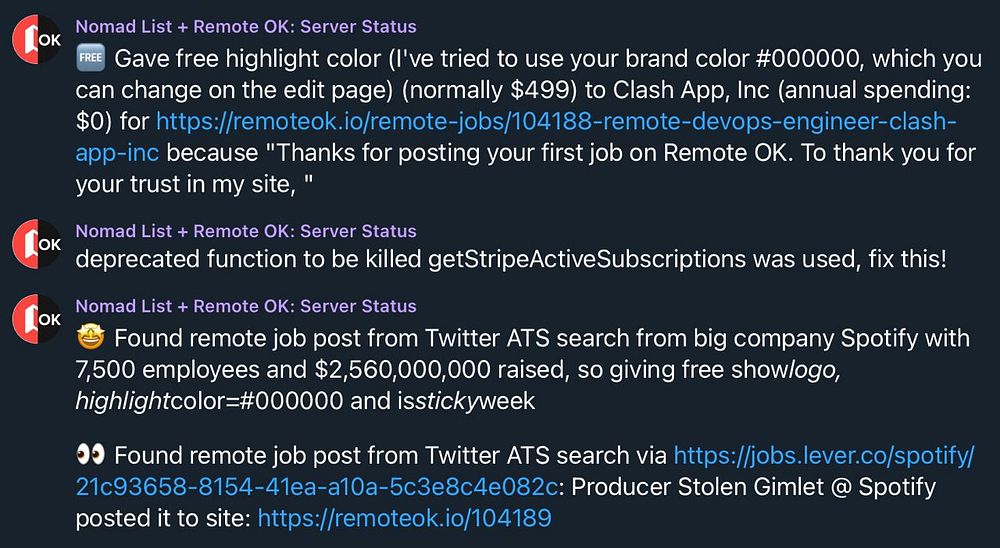This screenshot has height=548, width=1000.
Task: Open the avatar next to the deprecated function message
Action: [36, 243]
